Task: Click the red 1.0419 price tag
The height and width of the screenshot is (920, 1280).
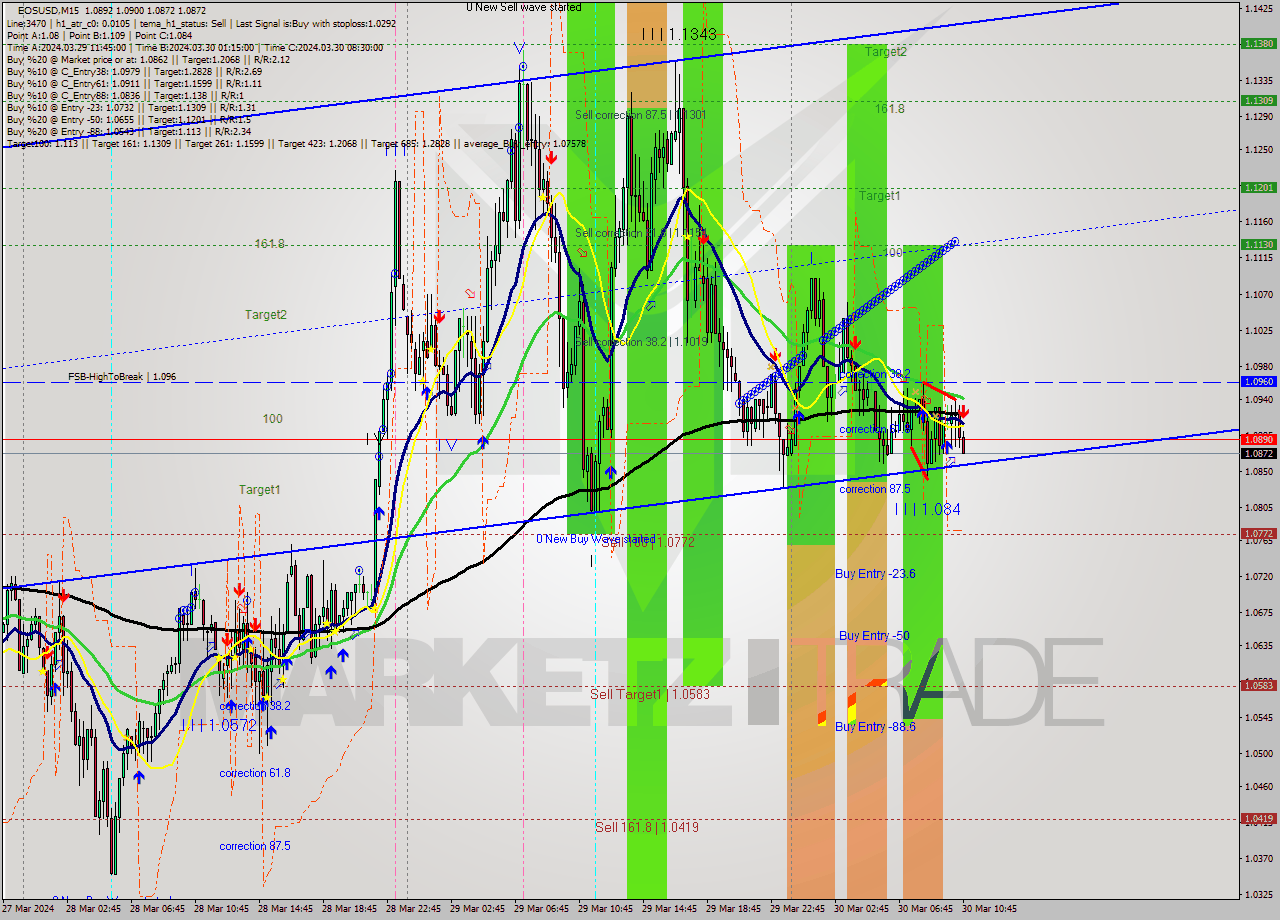Action: [x=1257, y=819]
